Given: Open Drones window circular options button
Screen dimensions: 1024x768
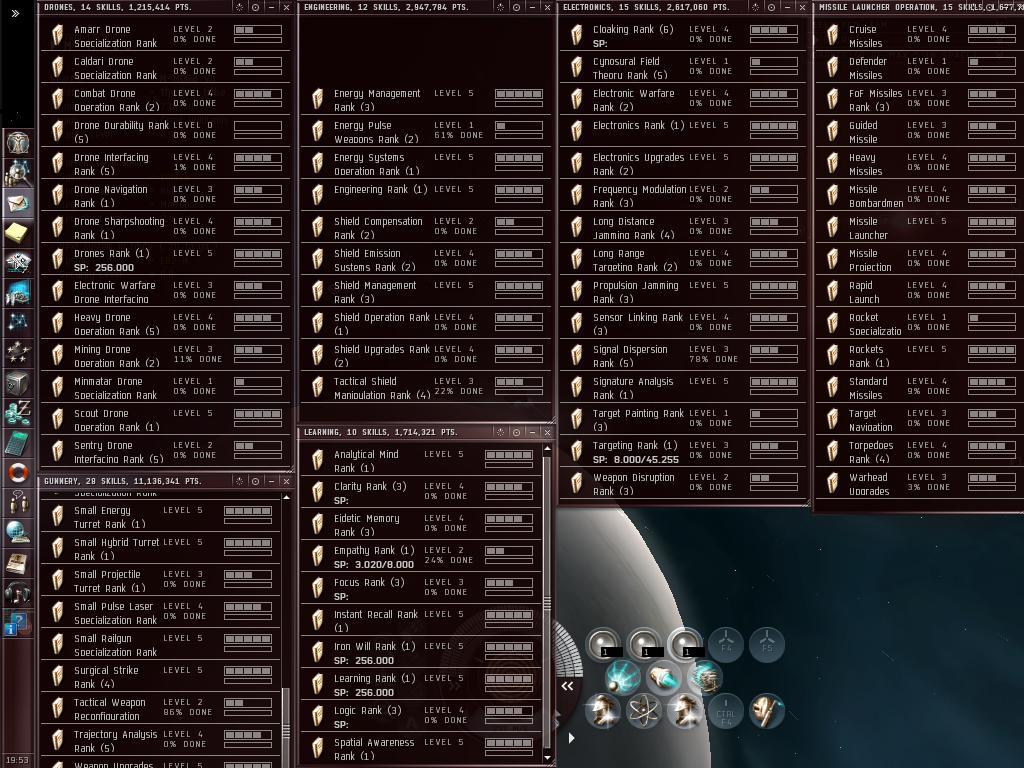Looking at the screenshot, I should [x=255, y=7].
